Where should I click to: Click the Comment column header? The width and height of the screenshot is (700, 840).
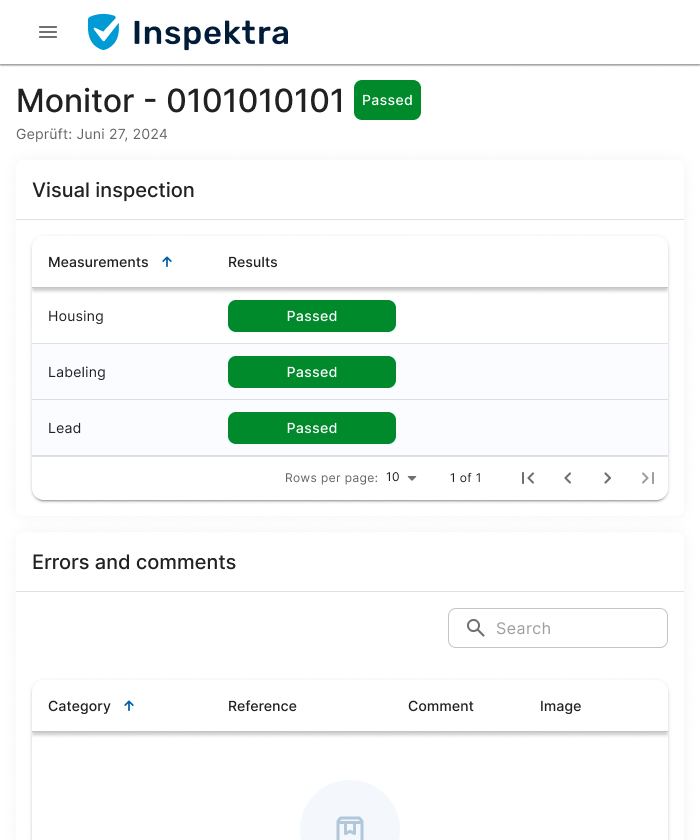[x=440, y=706]
